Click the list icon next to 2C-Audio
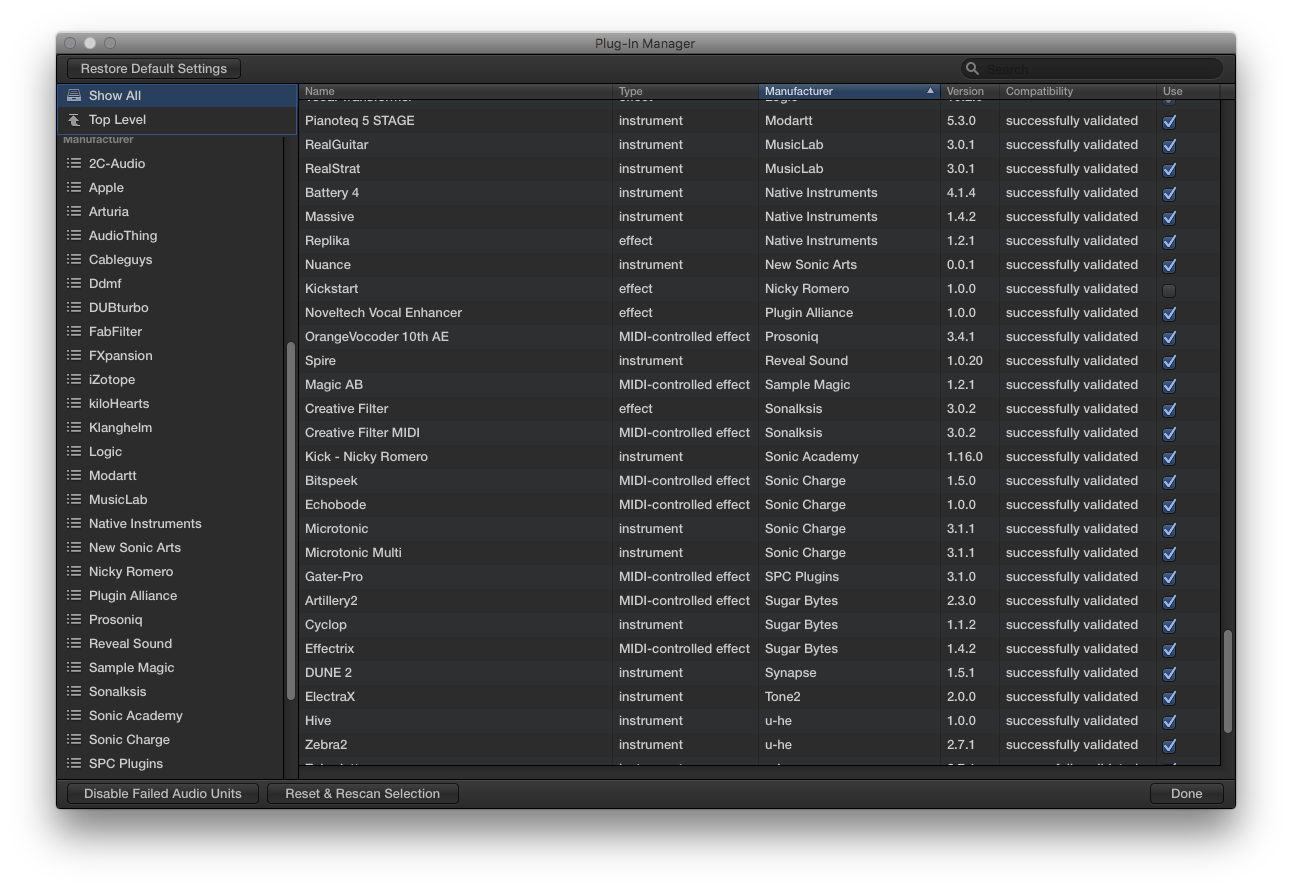Screen dimensions: 1292x889 [x=73, y=163]
